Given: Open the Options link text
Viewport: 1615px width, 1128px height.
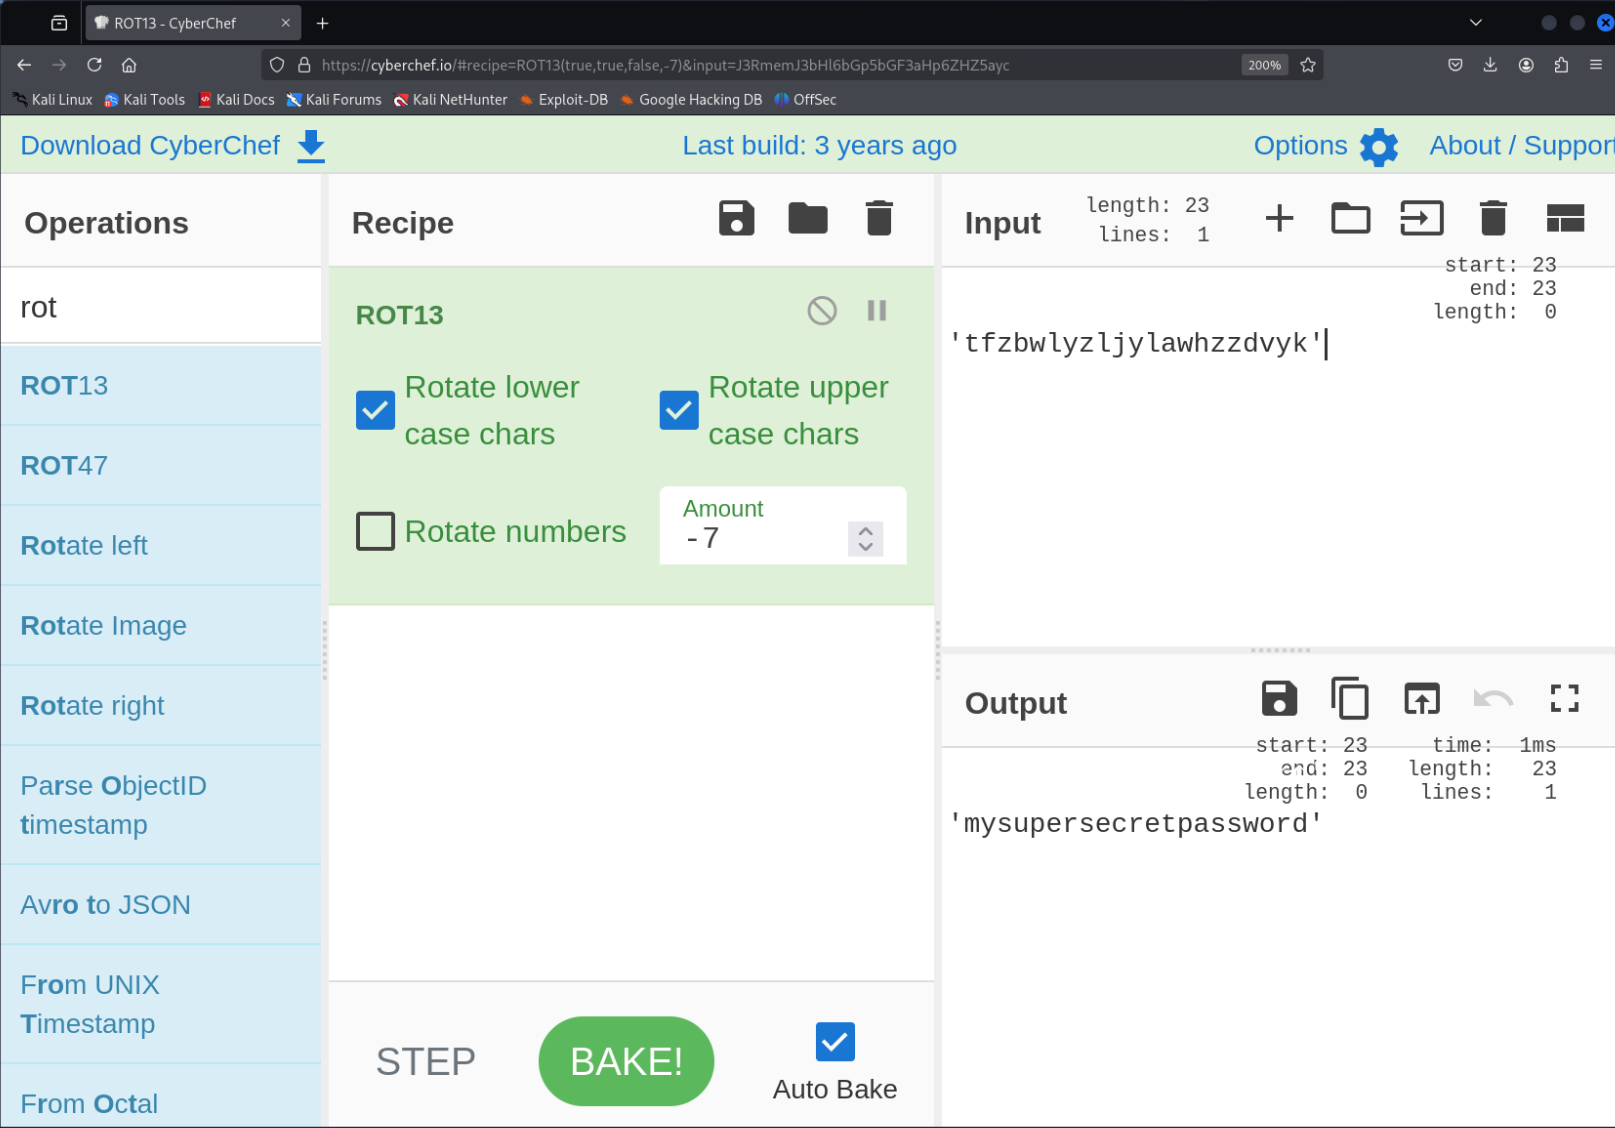Looking at the screenshot, I should coord(1300,146).
